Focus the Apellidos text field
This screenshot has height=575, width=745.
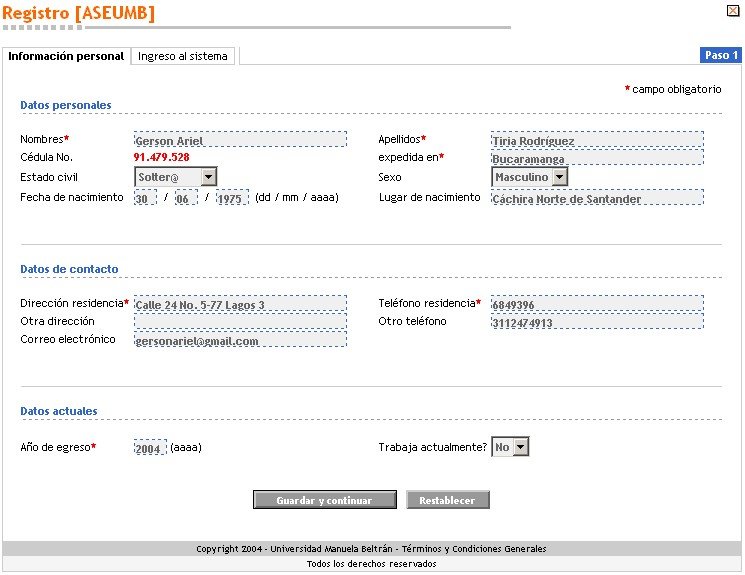(x=596, y=140)
